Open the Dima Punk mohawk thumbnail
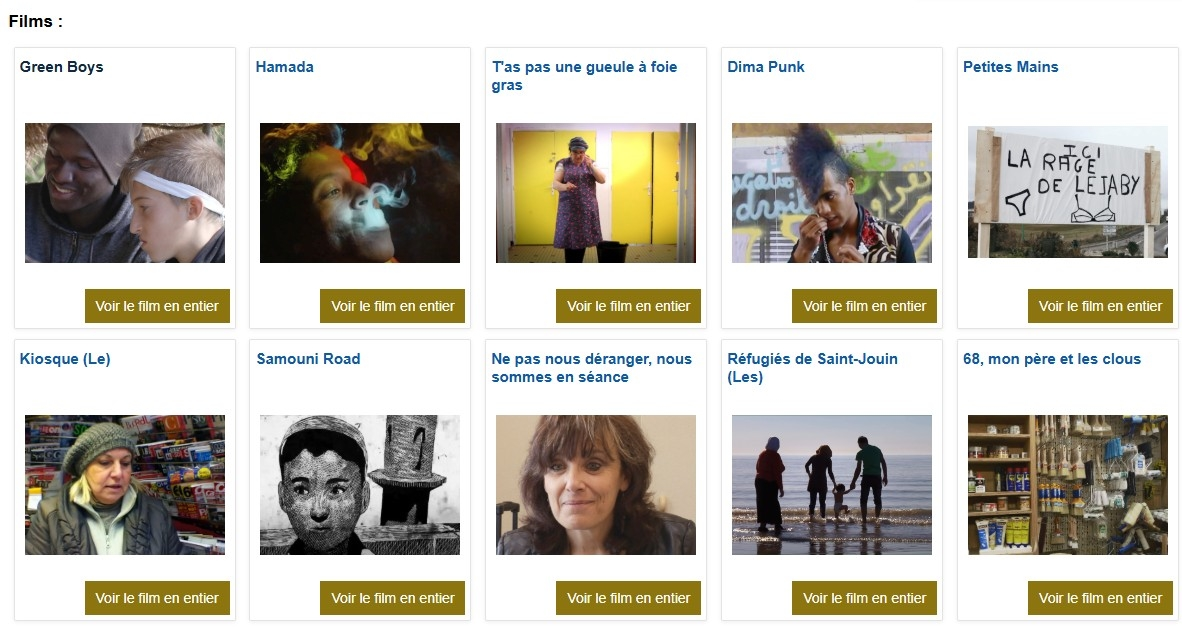The height and width of the screenshot is (629, 1182). pos(831,193)
